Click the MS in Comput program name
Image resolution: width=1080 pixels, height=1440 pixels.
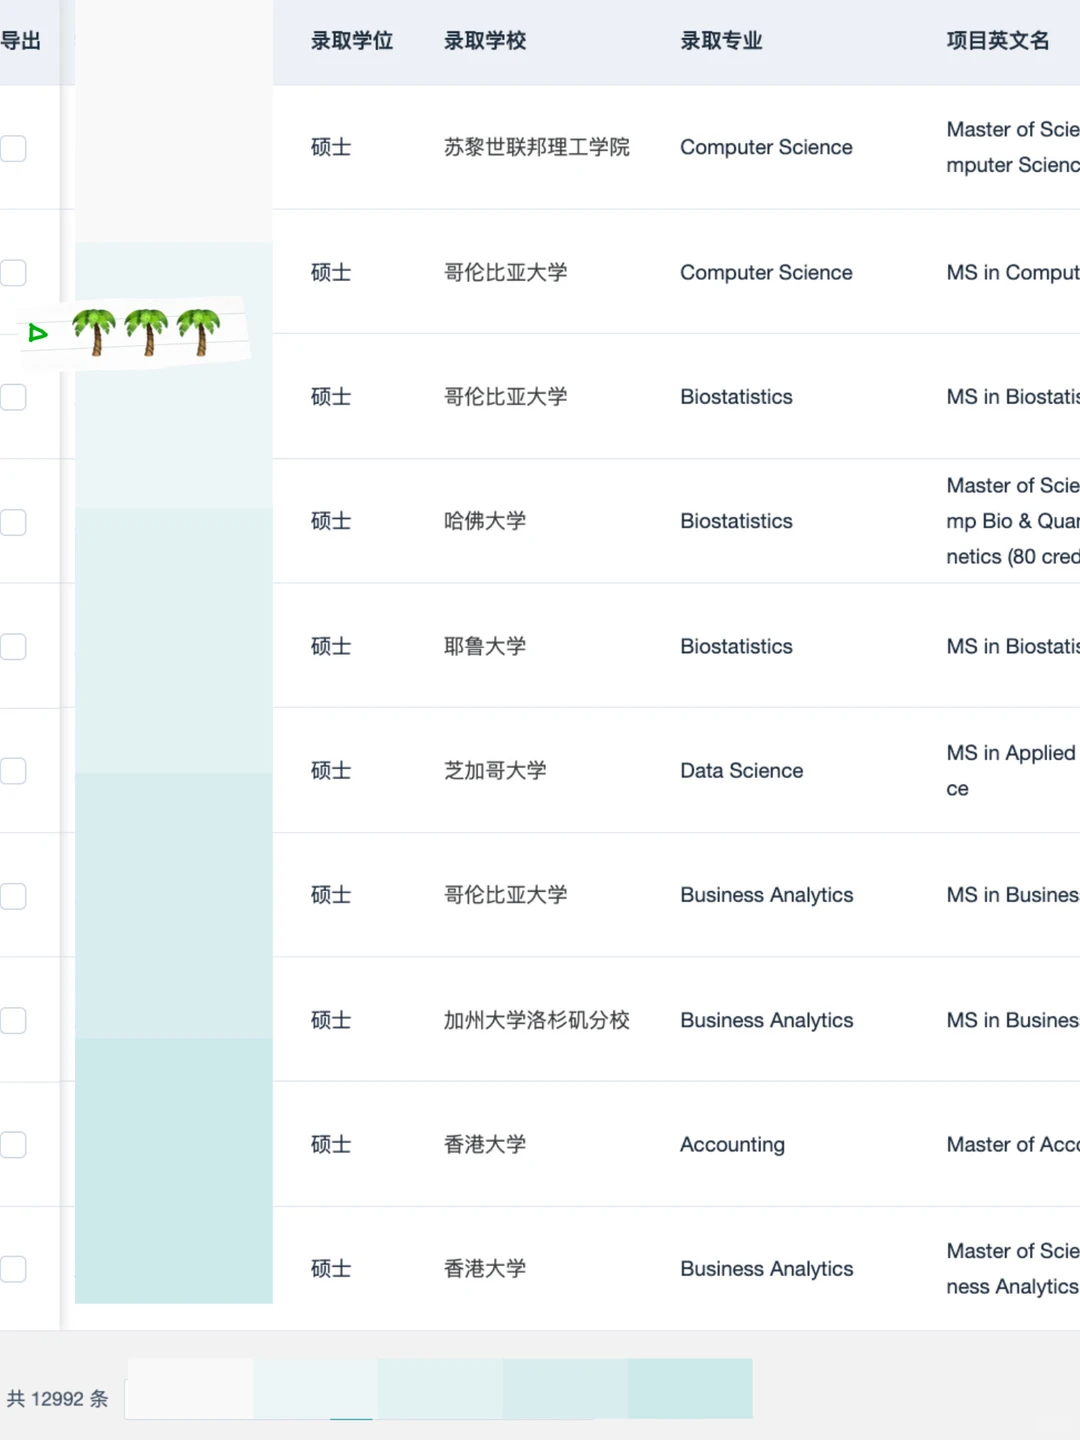tap(1013, 272)
